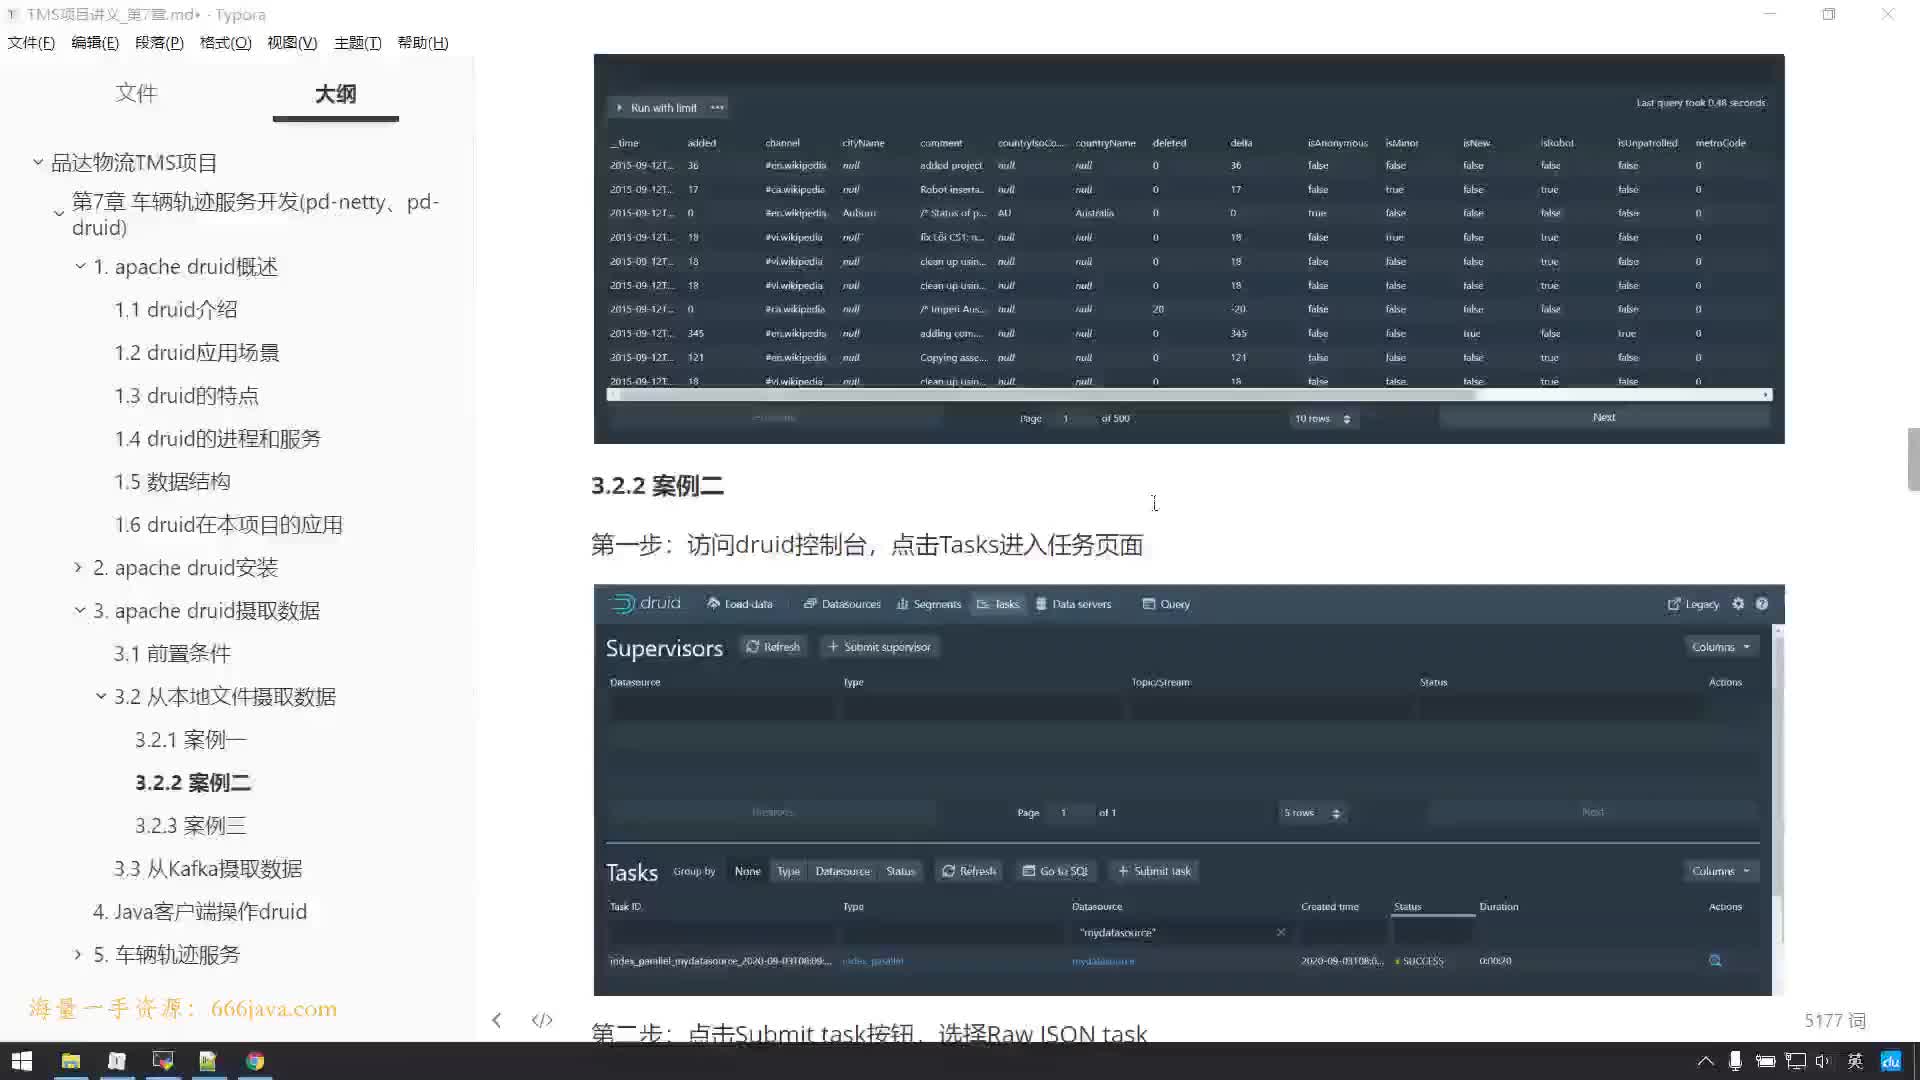Collapse the 3. apache druid摄取数据 section
This screenshot has width=1920, height=1080.
(x=80, y=610)
